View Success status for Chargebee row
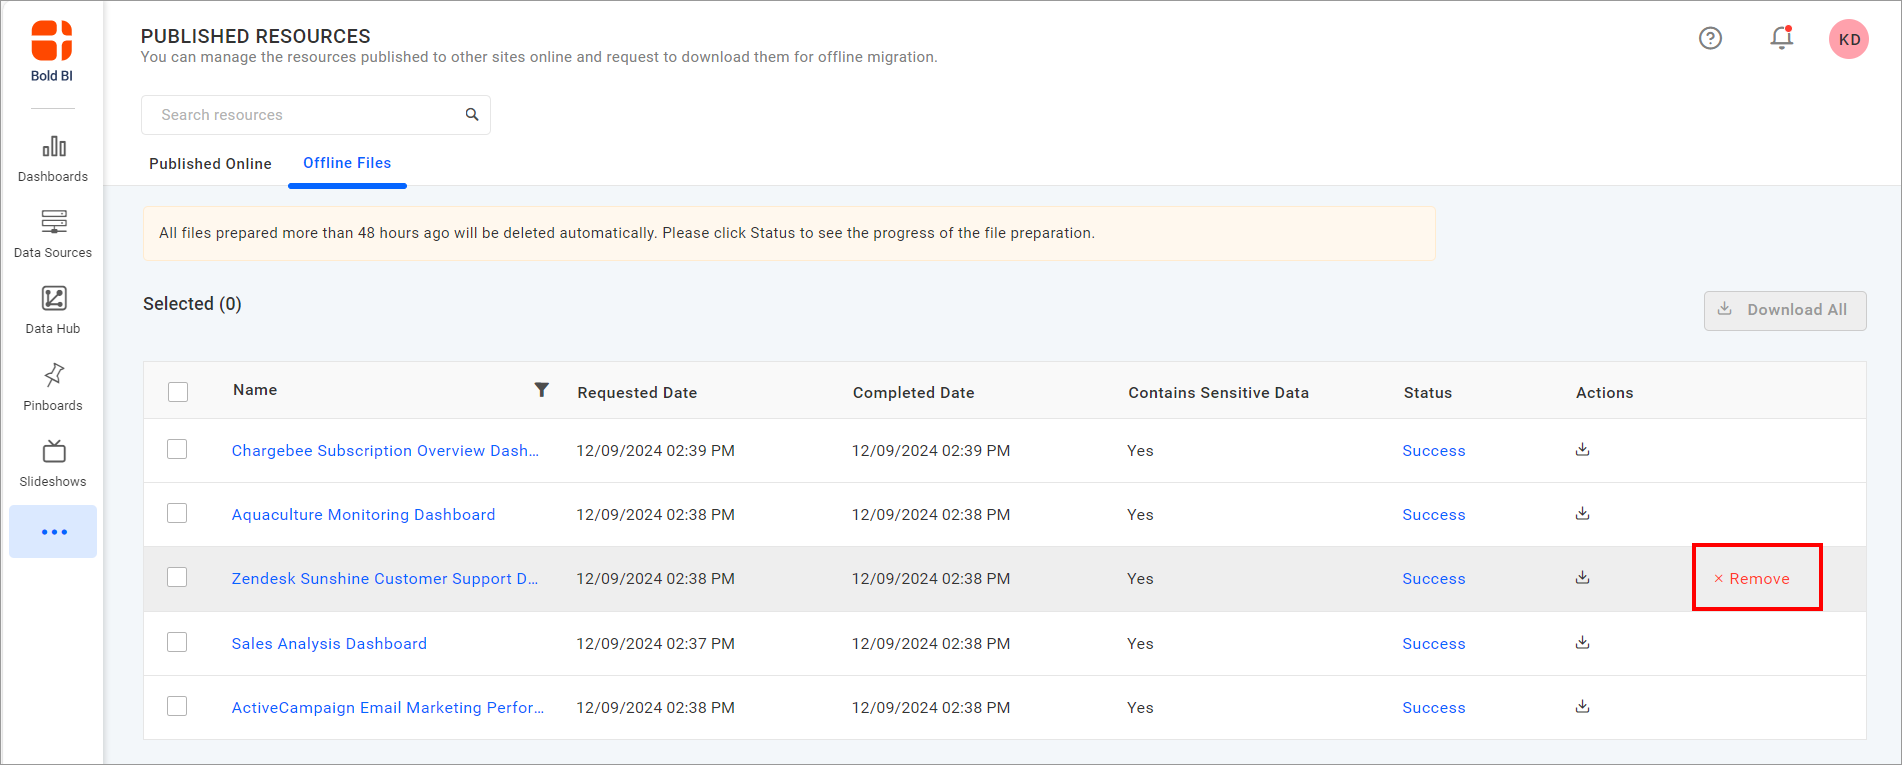The height and width of the screenshot is (765, 1902). pyautogui.click(x=1433, y=451)
